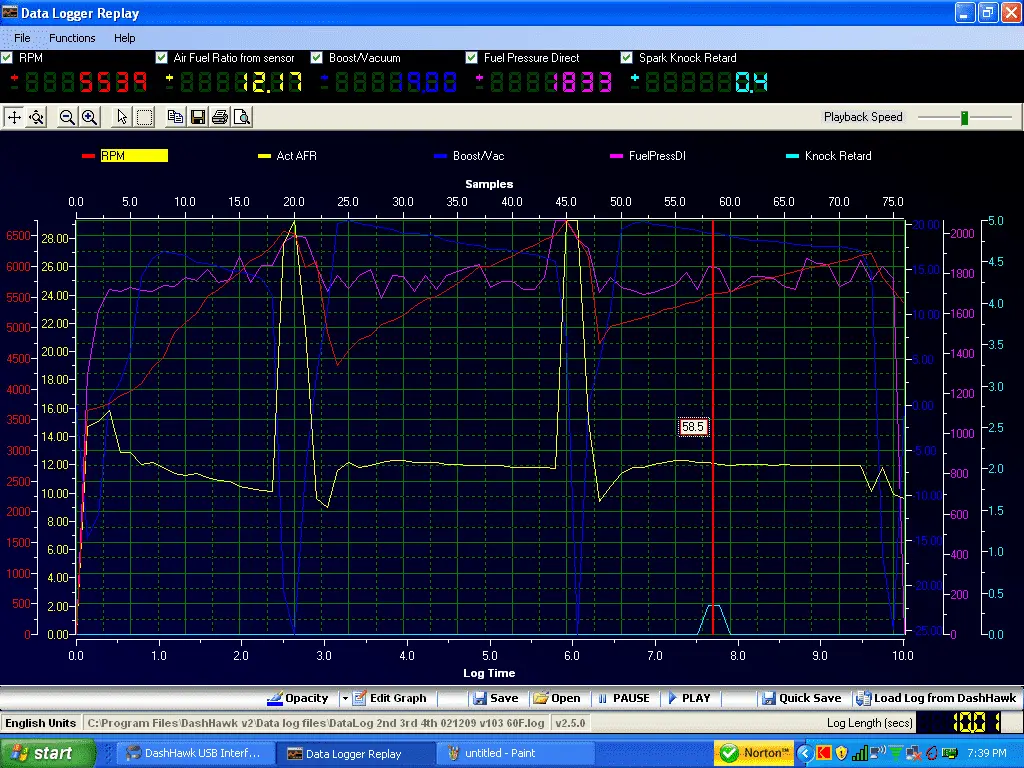Expand hidden system tray icons arrow
This screenshot has height=768, width=1024.
[805, 754]
